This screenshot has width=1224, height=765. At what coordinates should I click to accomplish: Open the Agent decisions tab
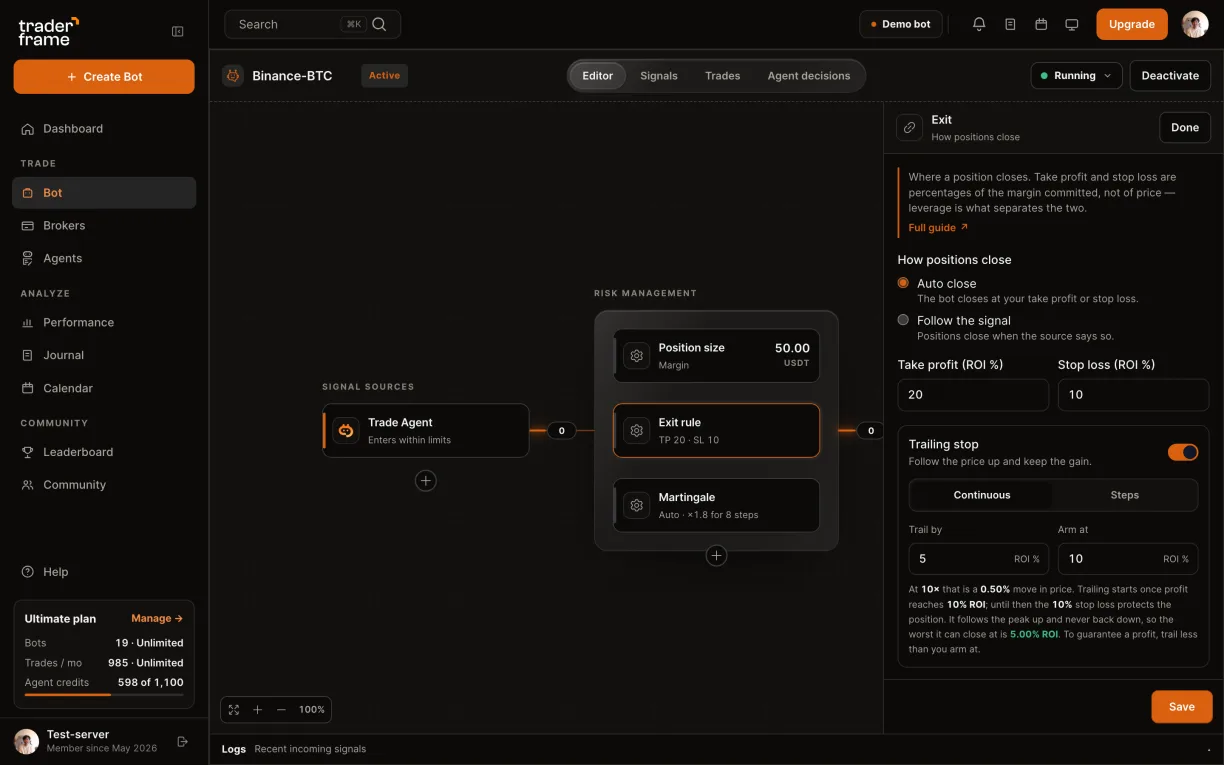click(x=809, y=76)
